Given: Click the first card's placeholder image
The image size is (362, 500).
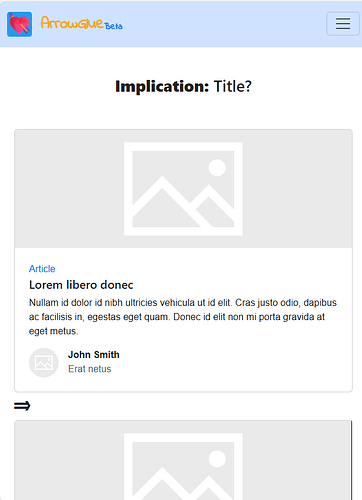Looking at the screenshot, I should [x=183, y=189].
